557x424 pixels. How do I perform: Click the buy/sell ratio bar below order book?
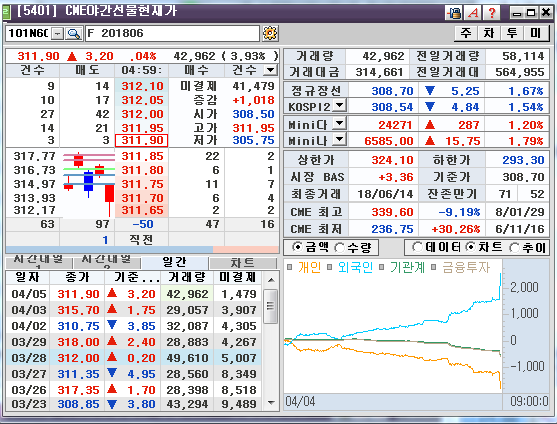[x=142, y=250]
